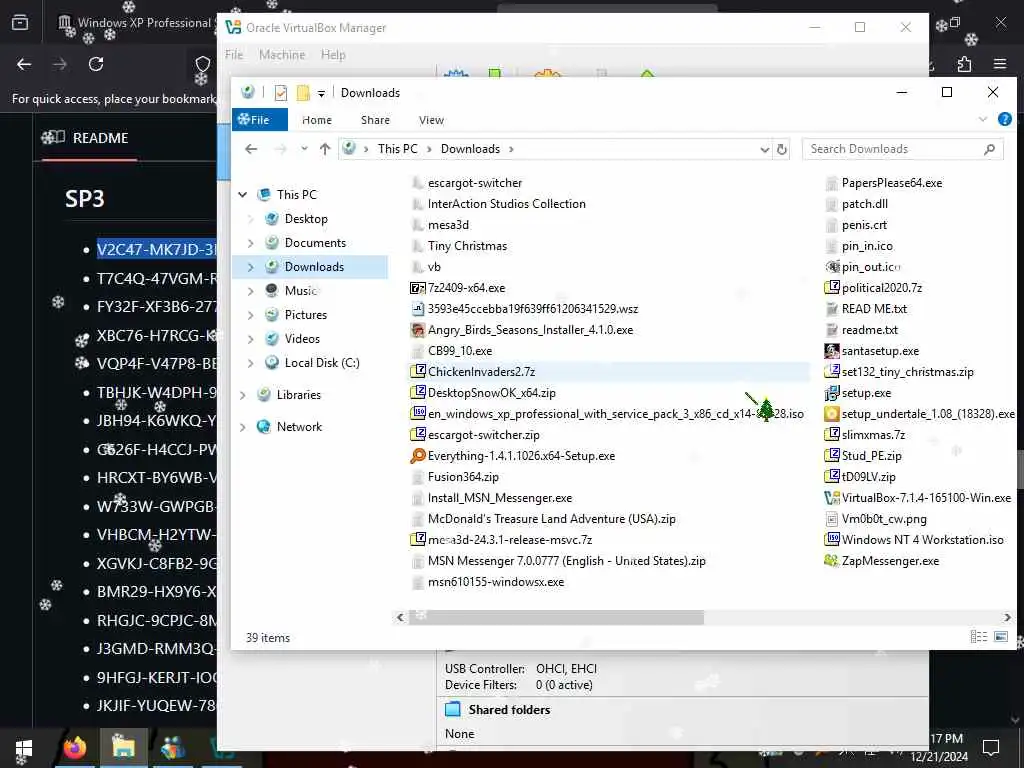Open VirtualBox Manager File menu
Screen dimensions: 1024x768
234,55
